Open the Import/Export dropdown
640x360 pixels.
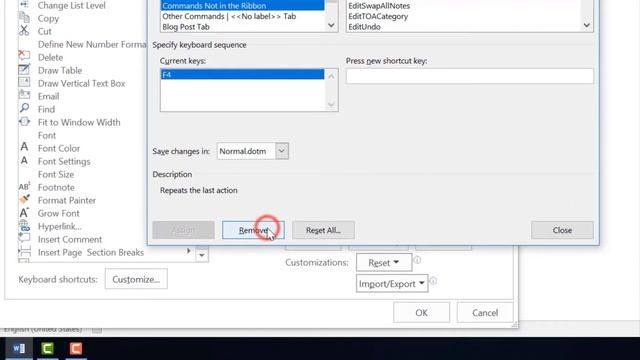pos(392,284)
